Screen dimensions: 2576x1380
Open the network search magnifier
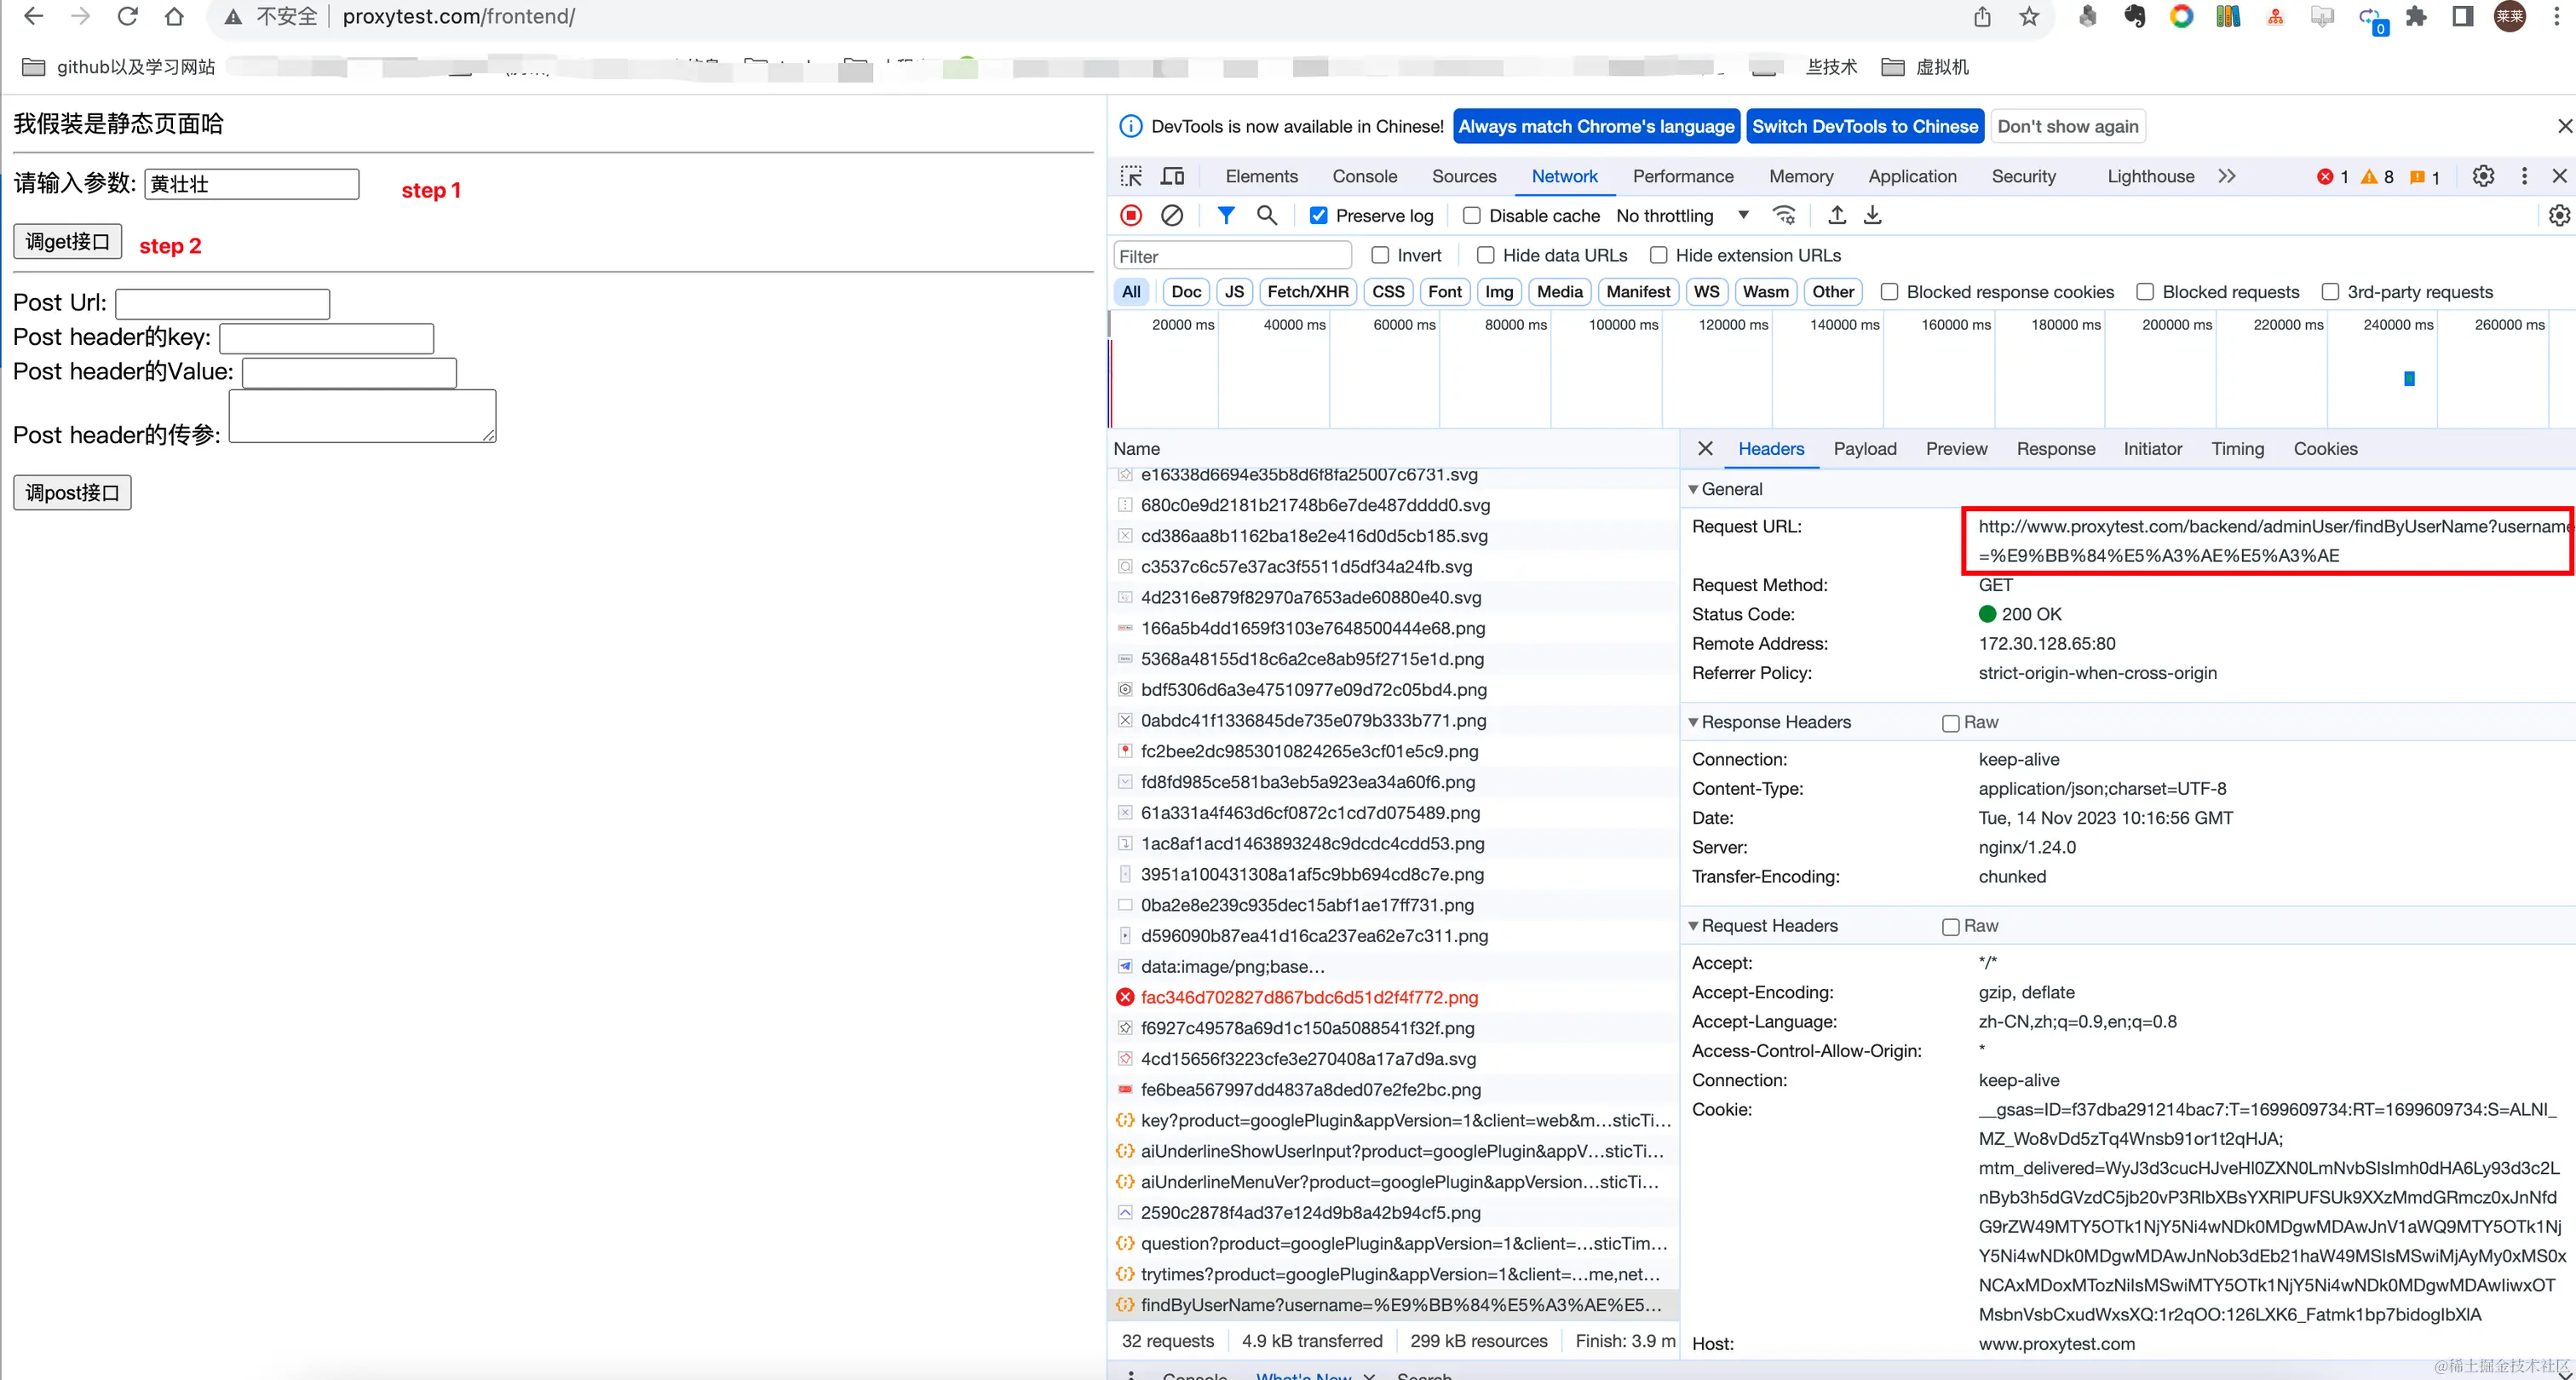tap(1267, 215)
